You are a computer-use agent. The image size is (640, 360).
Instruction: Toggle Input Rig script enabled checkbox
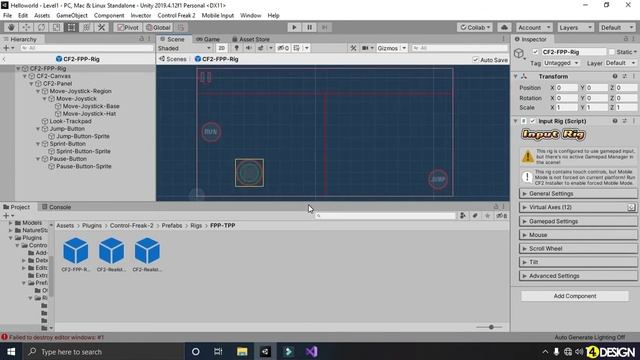pos(532,121)
